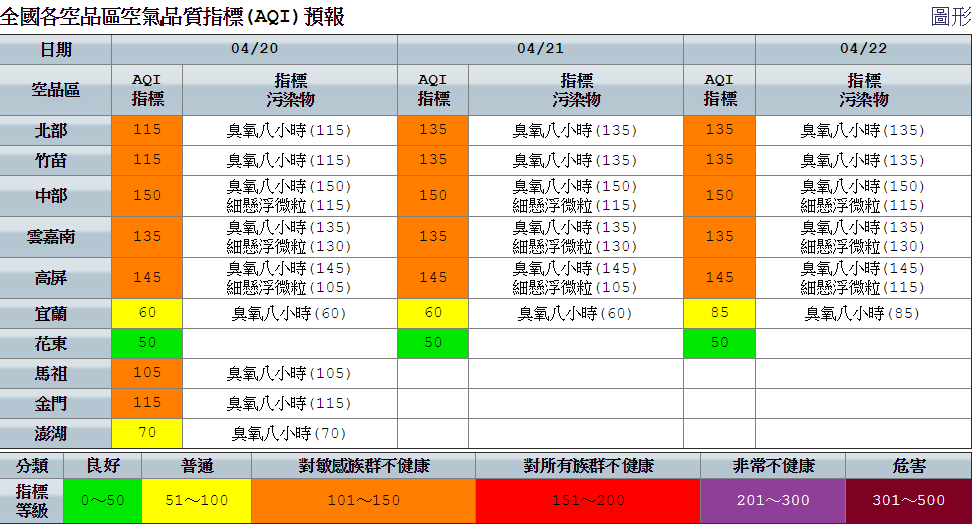The width and height of the screenshot is (974, 527).
Task: Click 花東 green AQI 50 cell for 04/20
Action: 147,343
